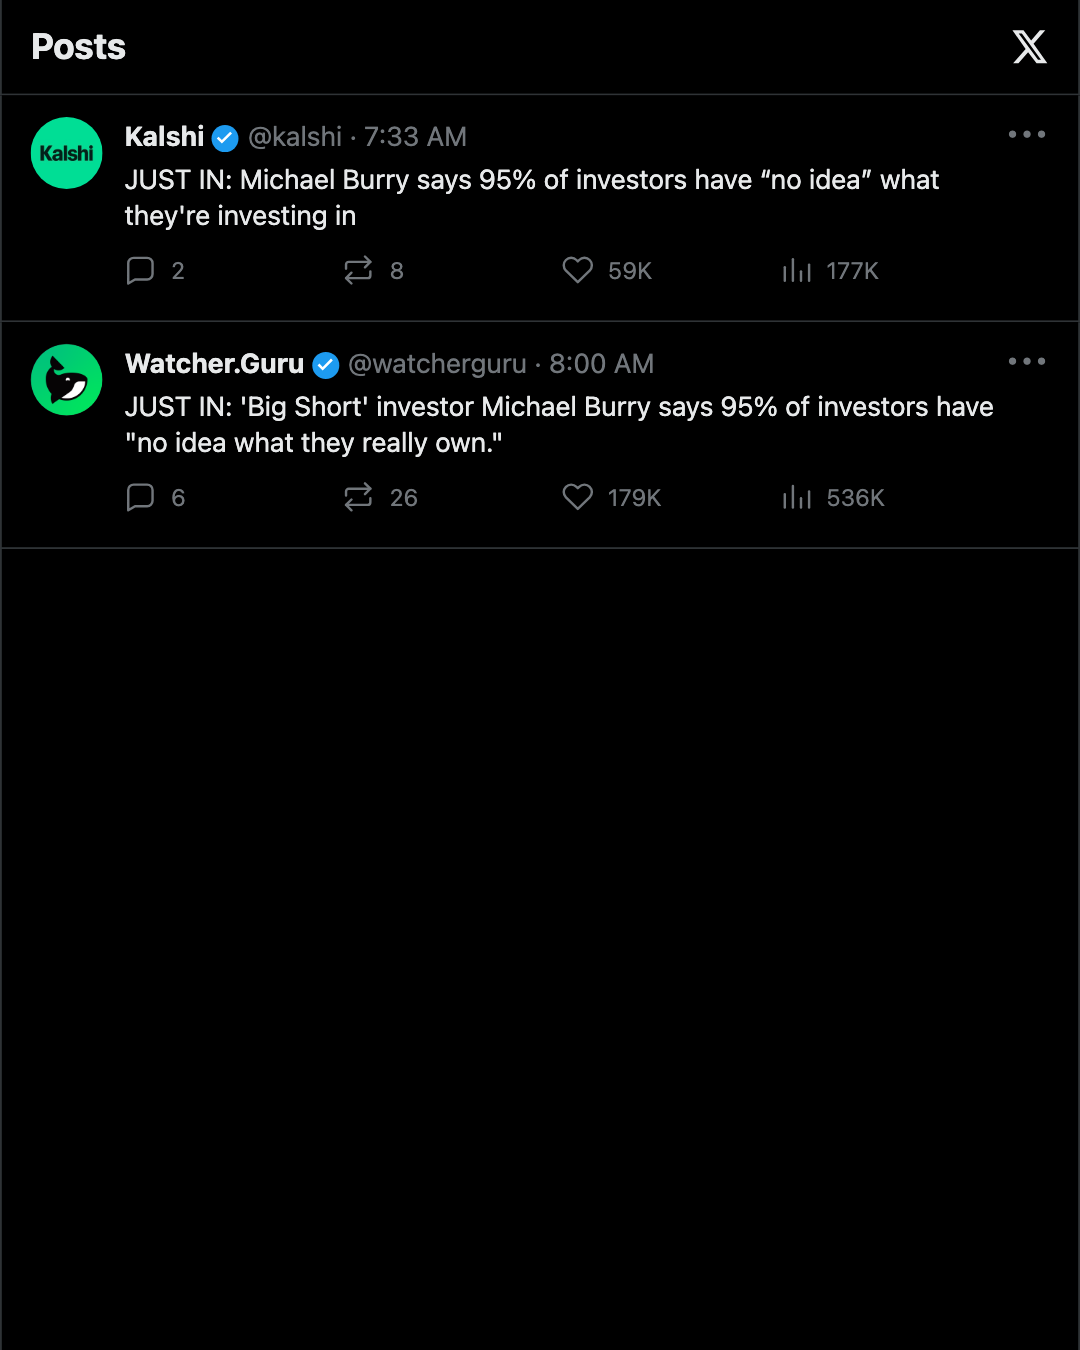Open the @watcherguru handle link

[437, 364]
